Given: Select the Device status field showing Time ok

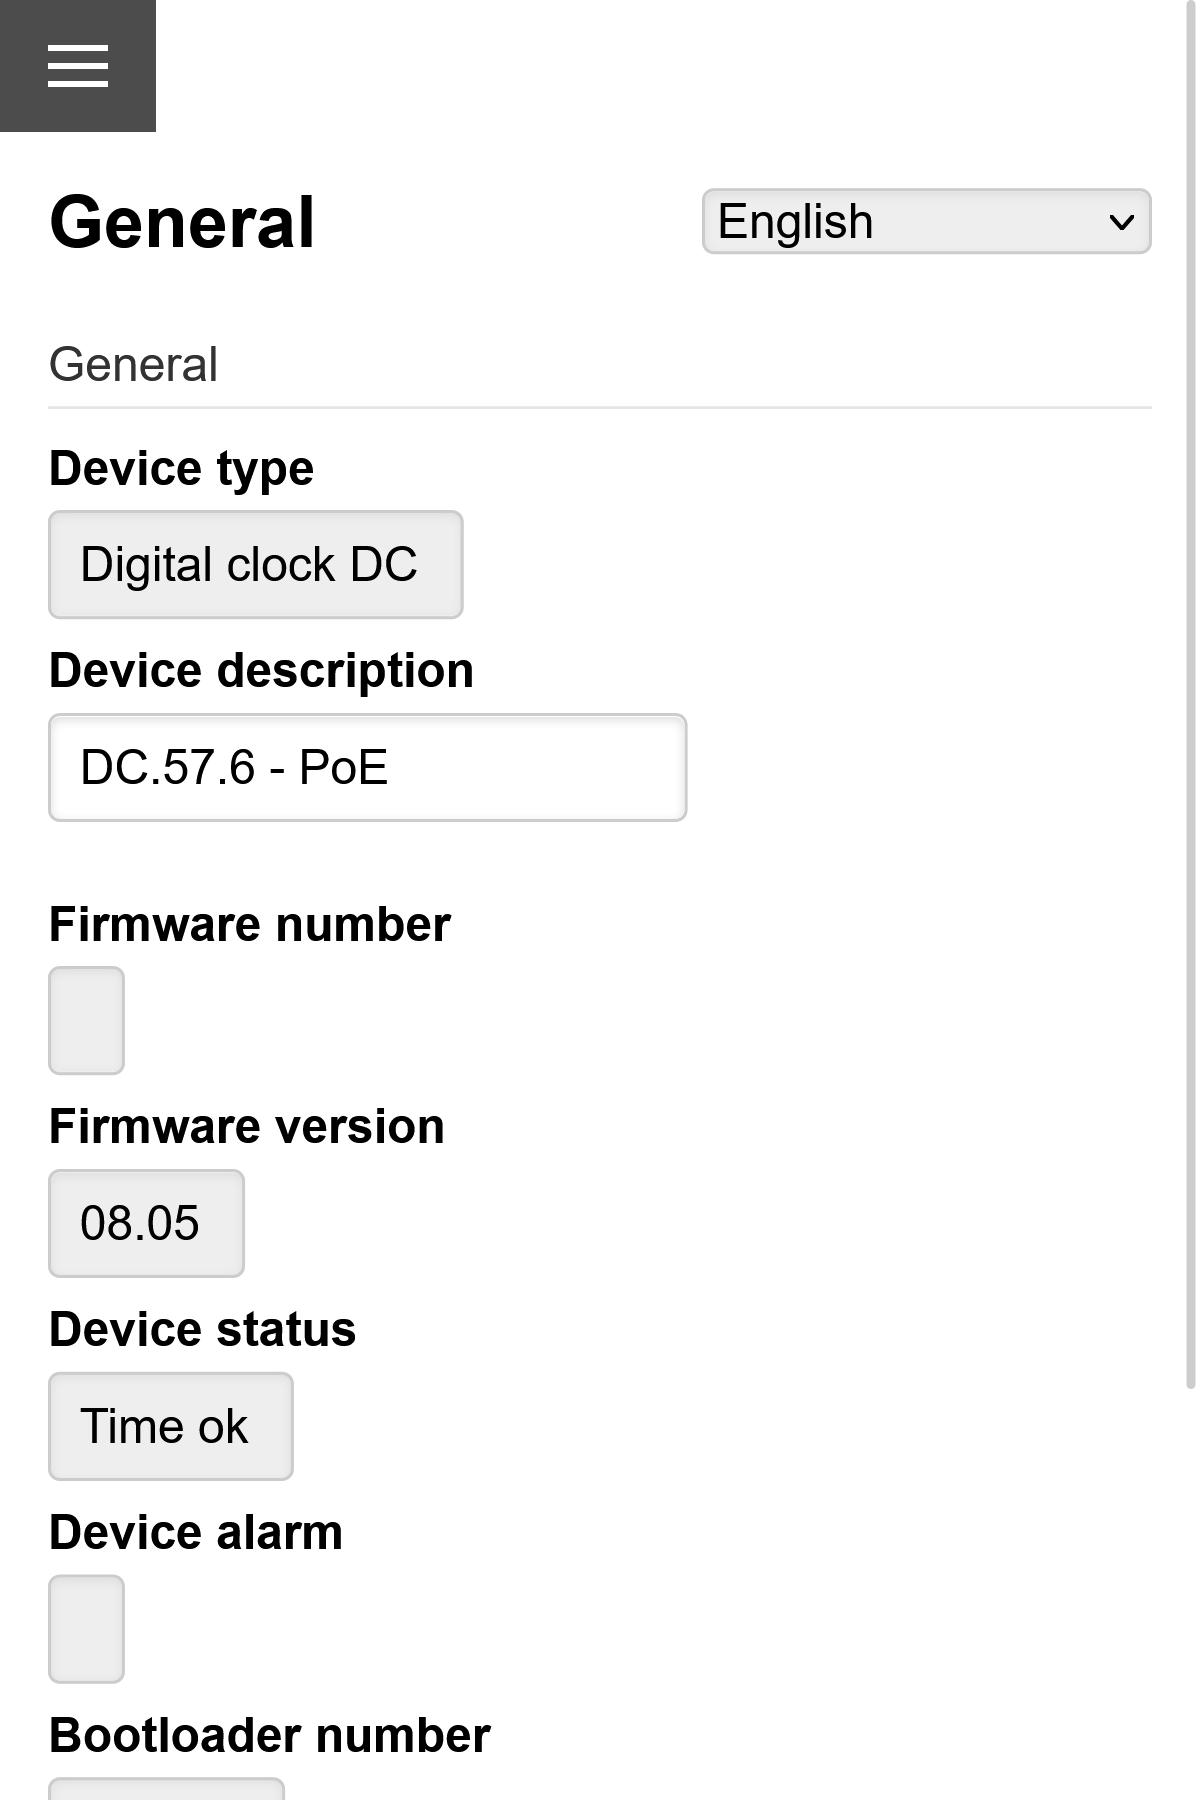Looking at the screenshot, I should point(169,1425).
